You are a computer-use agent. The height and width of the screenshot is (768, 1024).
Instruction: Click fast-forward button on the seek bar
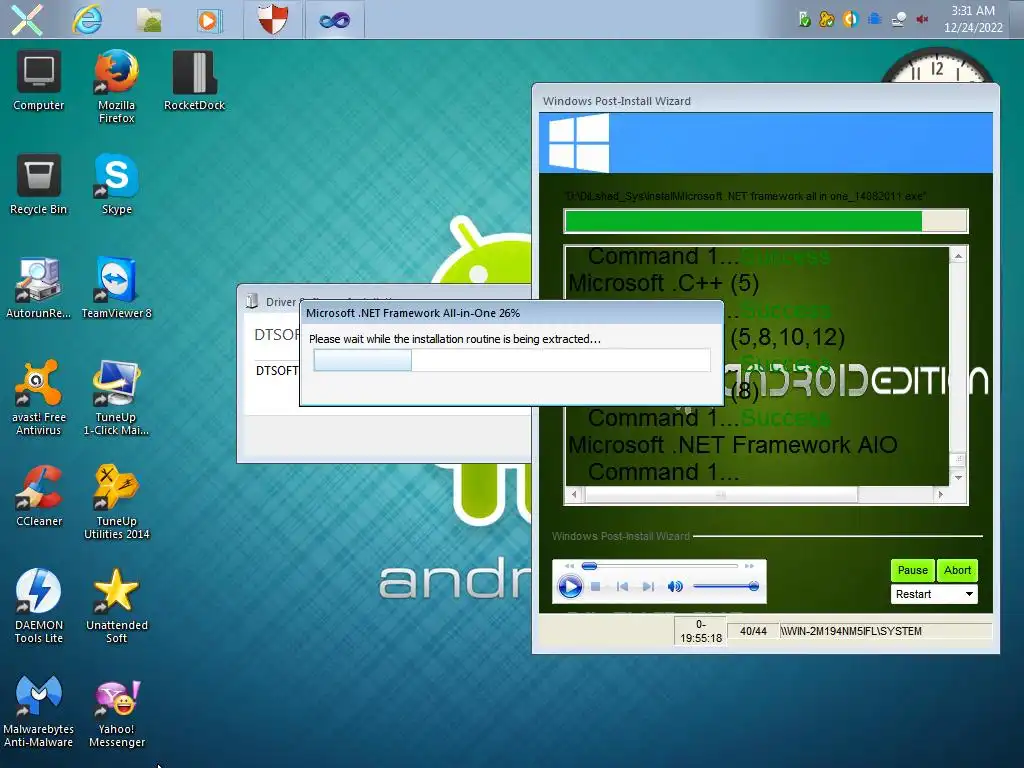tap(749, 566)
